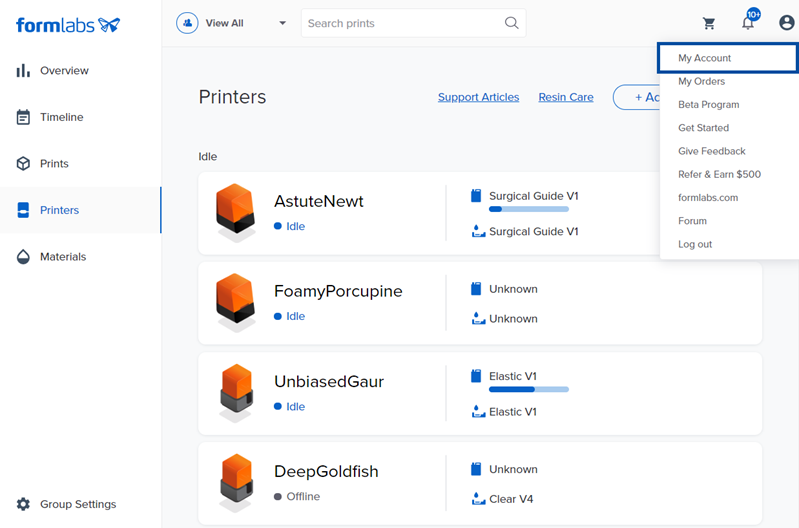
Task: Open Beta Program menu item
Action: point(708,104)
